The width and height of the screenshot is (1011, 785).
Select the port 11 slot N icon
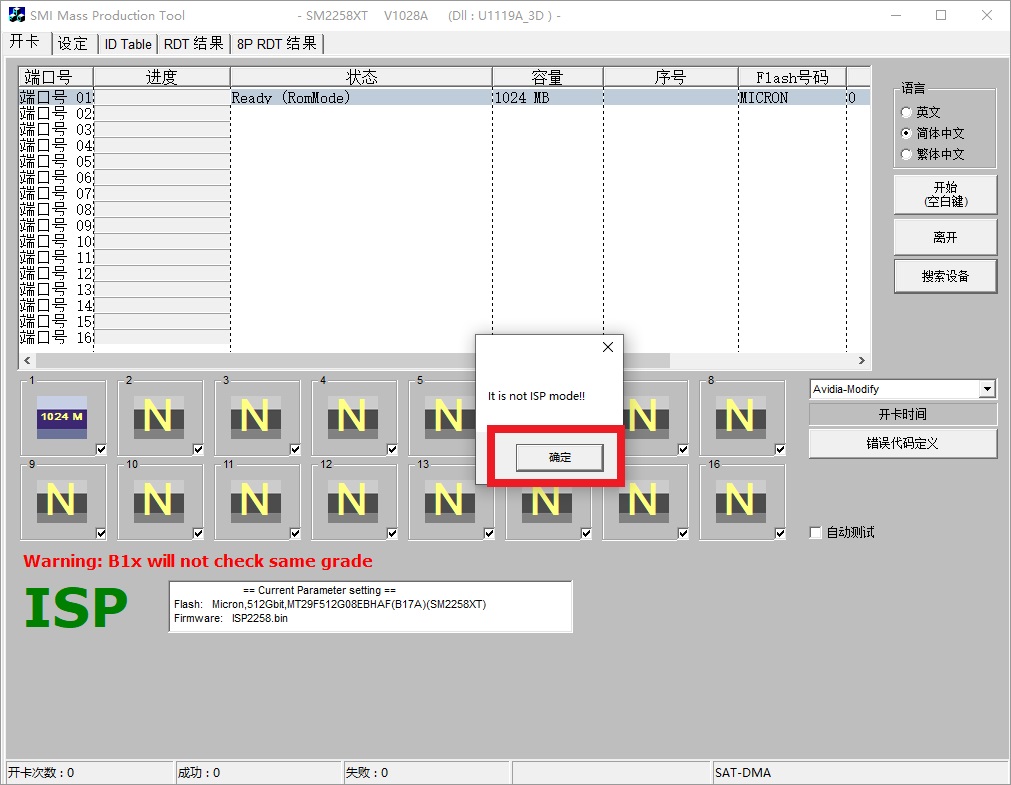coord(255,498)
